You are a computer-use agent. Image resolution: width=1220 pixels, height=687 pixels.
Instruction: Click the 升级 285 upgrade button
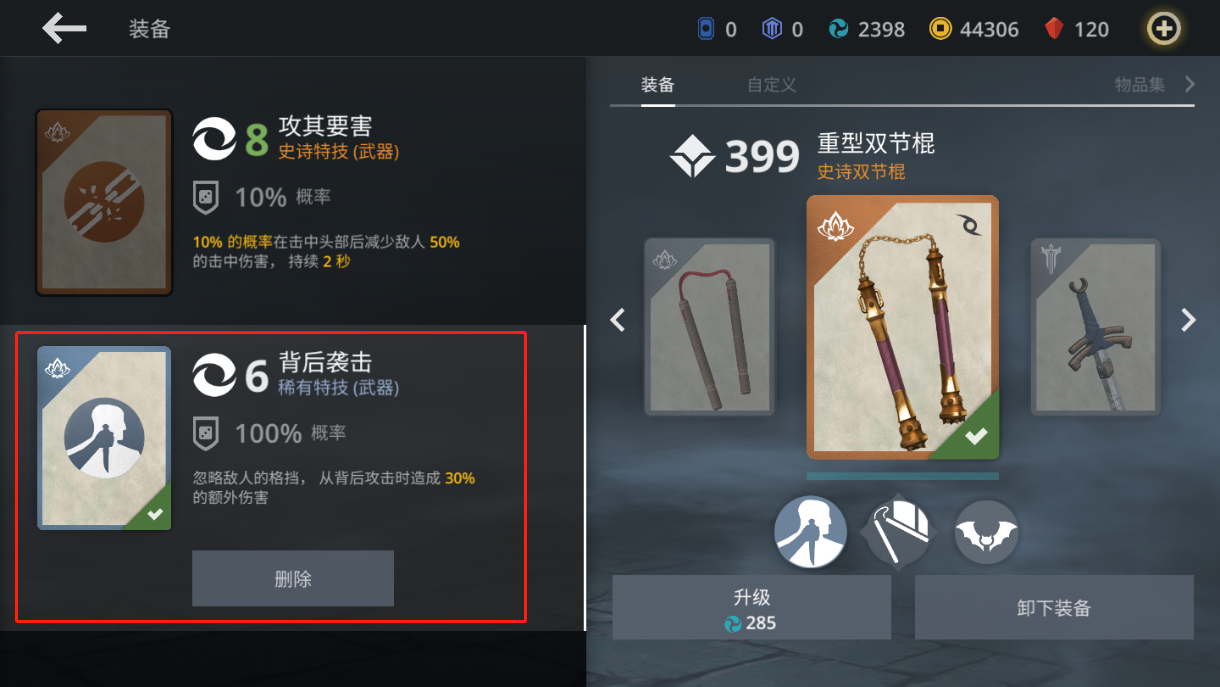point(751,607)
